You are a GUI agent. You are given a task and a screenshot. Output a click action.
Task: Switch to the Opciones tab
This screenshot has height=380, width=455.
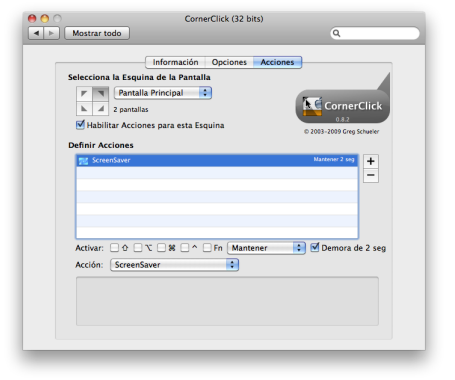click(229, 62)
